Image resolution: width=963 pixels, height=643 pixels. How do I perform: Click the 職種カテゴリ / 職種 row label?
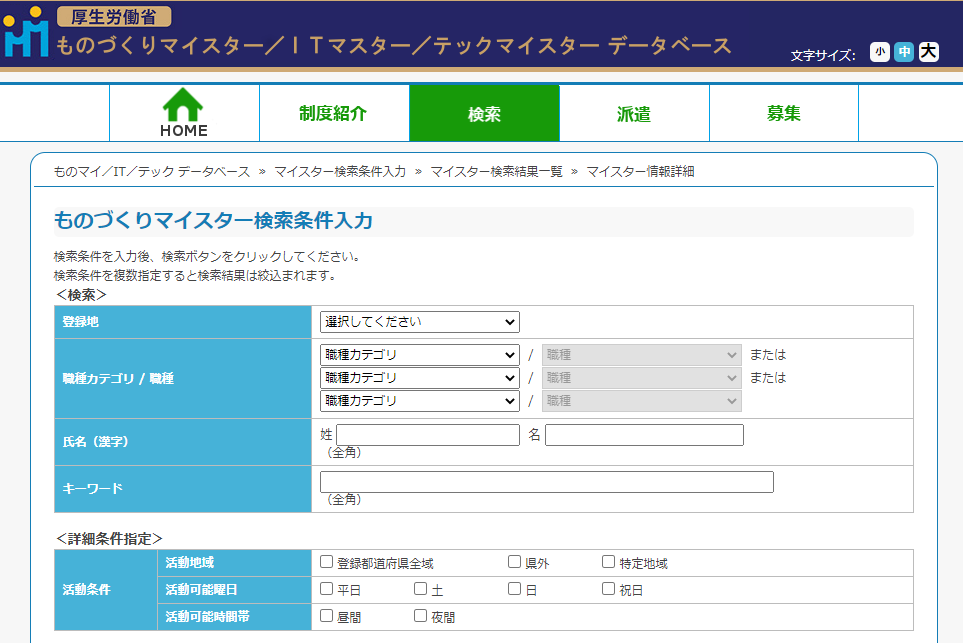(183, 378)
